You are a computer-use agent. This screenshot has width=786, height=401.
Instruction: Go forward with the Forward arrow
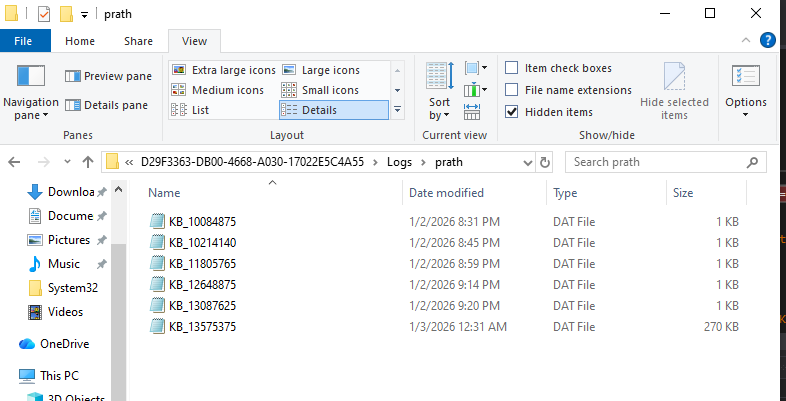coord(44,162)
